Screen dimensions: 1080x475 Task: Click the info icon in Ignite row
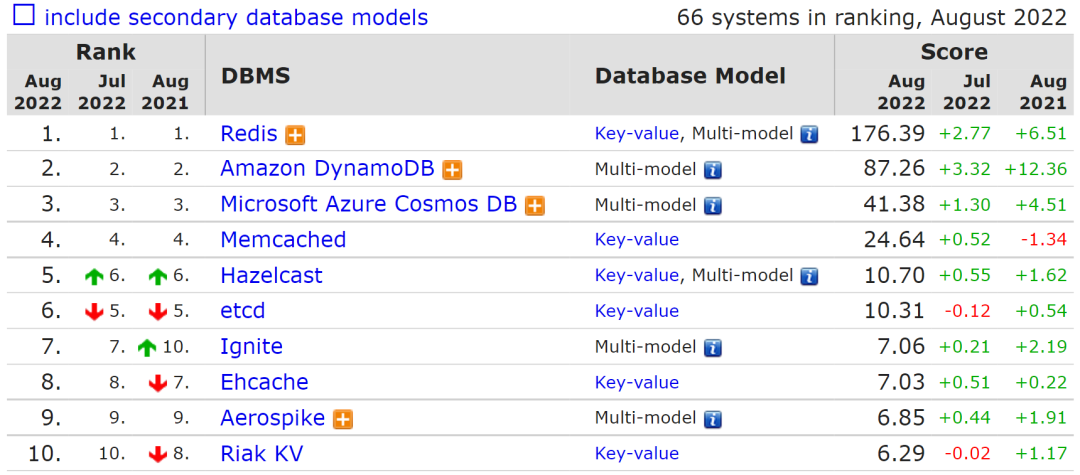712,348
